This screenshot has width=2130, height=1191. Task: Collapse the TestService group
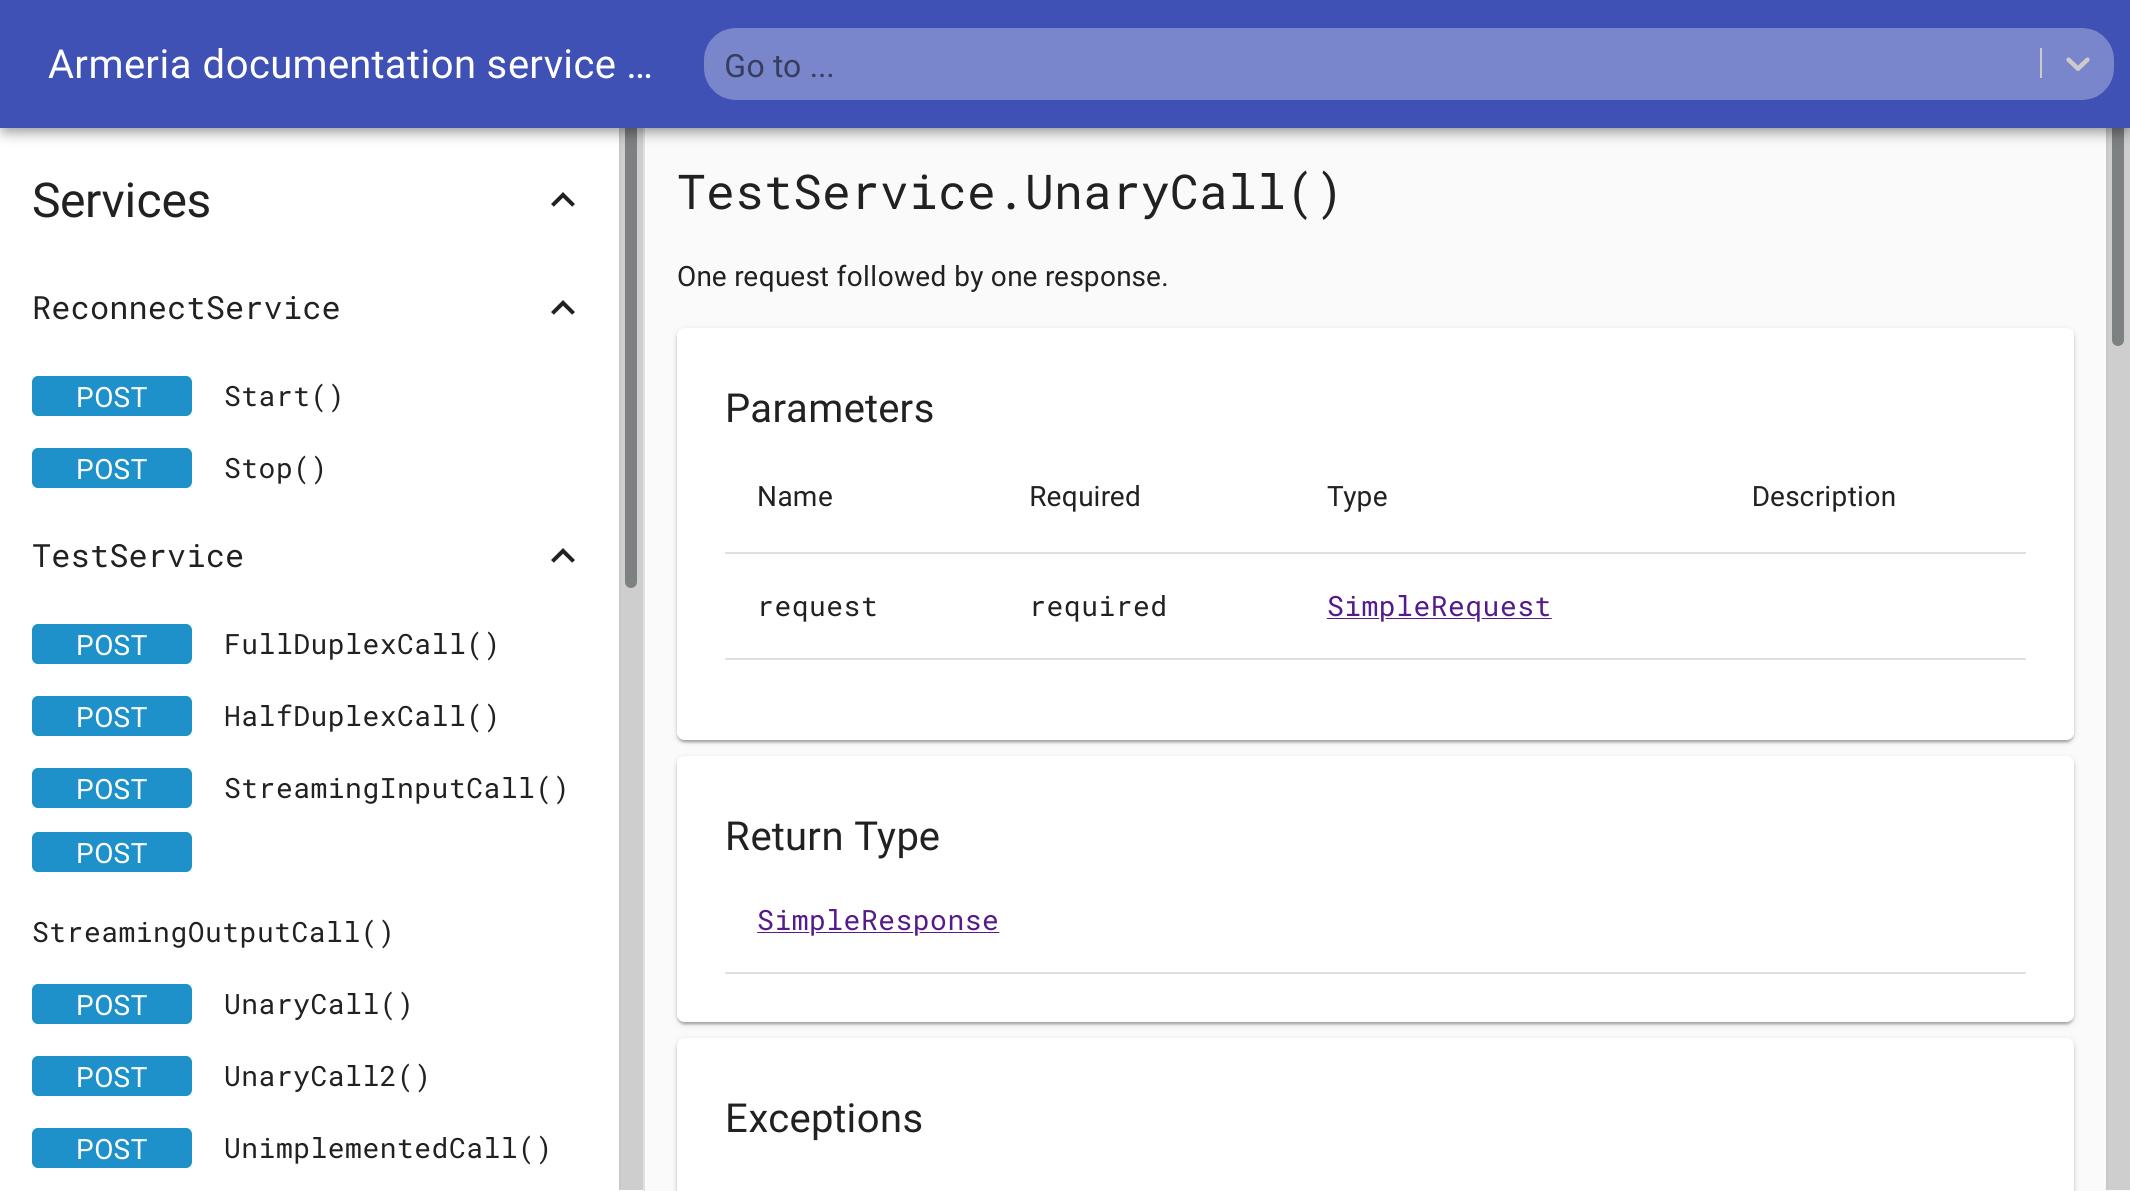563,556
